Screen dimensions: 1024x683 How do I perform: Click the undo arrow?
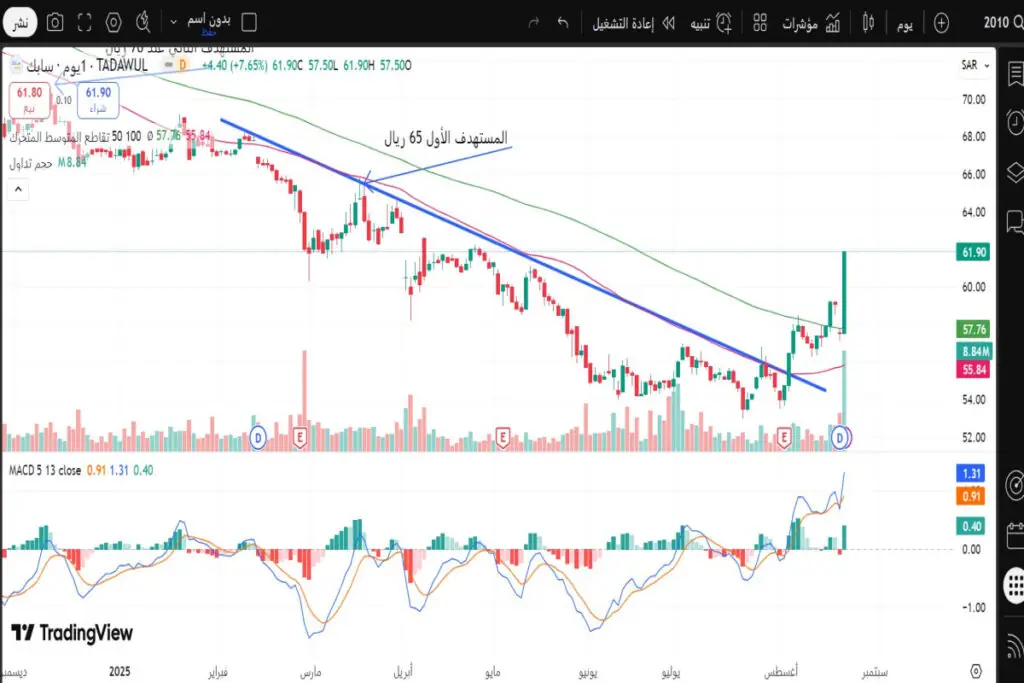[563, 22]
